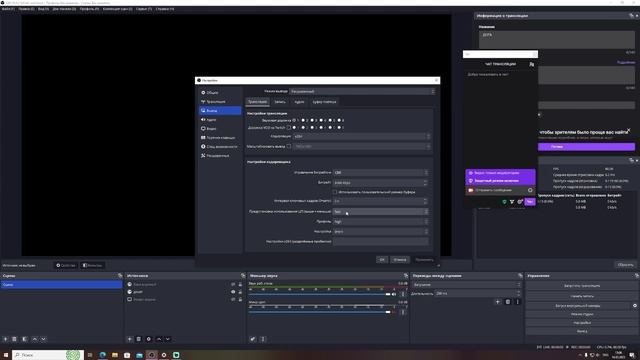Adjust keyframe interval stepper

(x=425, y=201)
